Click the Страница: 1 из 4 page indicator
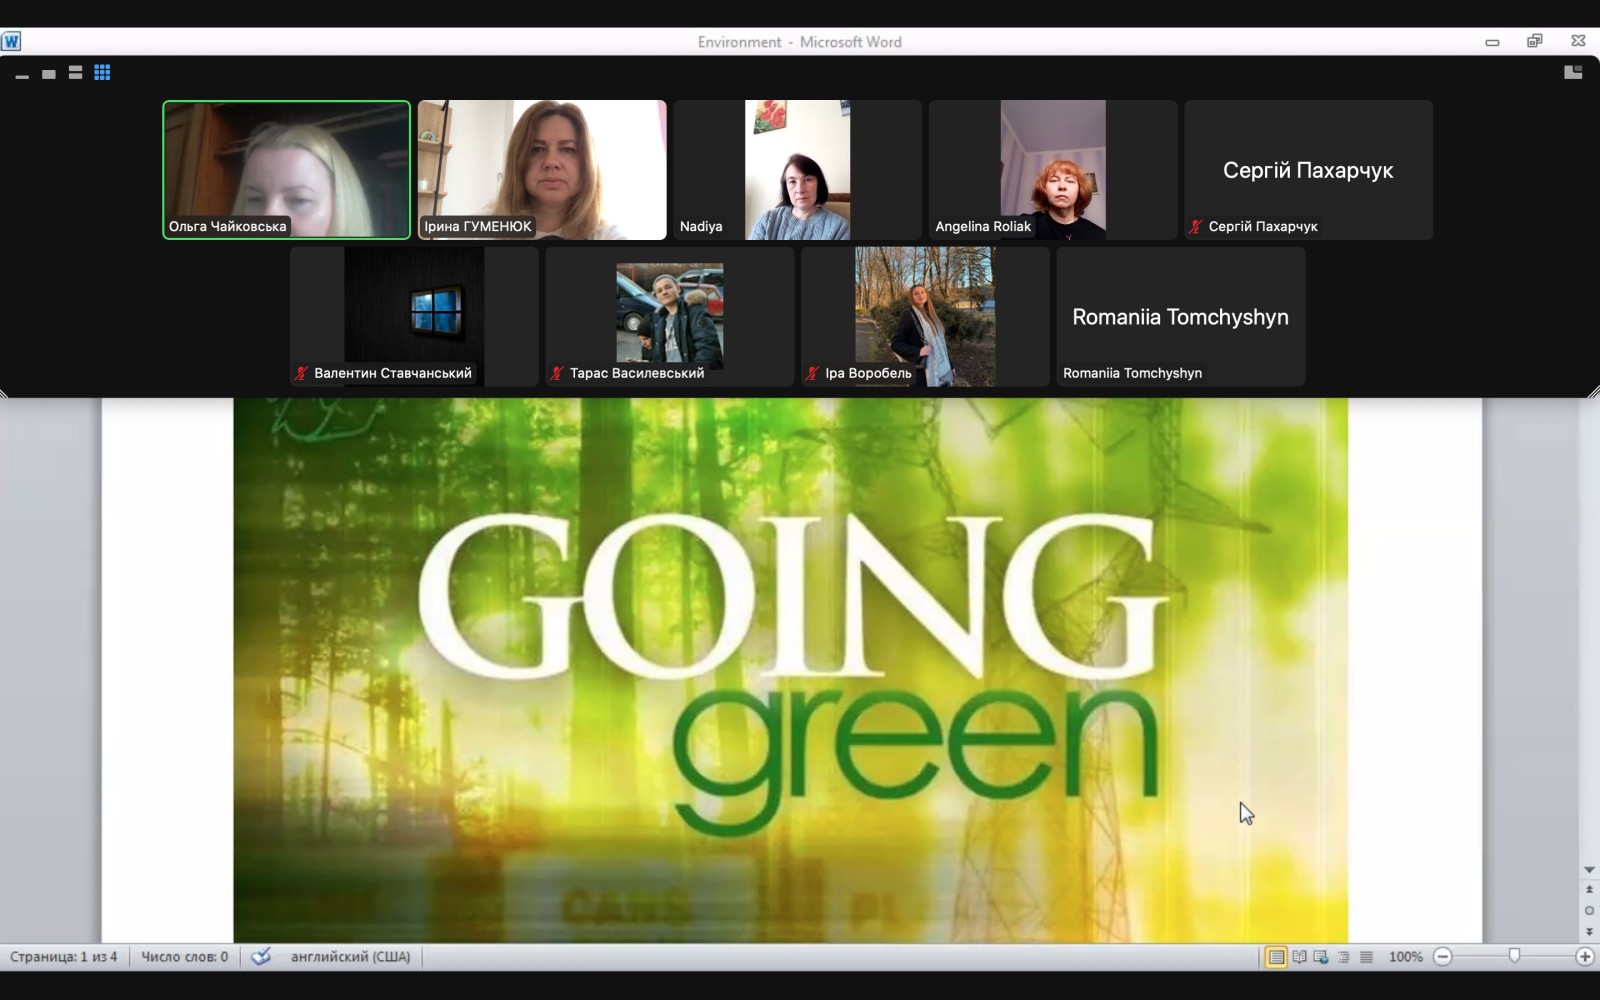Viewport: 1600px width, 1000px height. point(64,957)
